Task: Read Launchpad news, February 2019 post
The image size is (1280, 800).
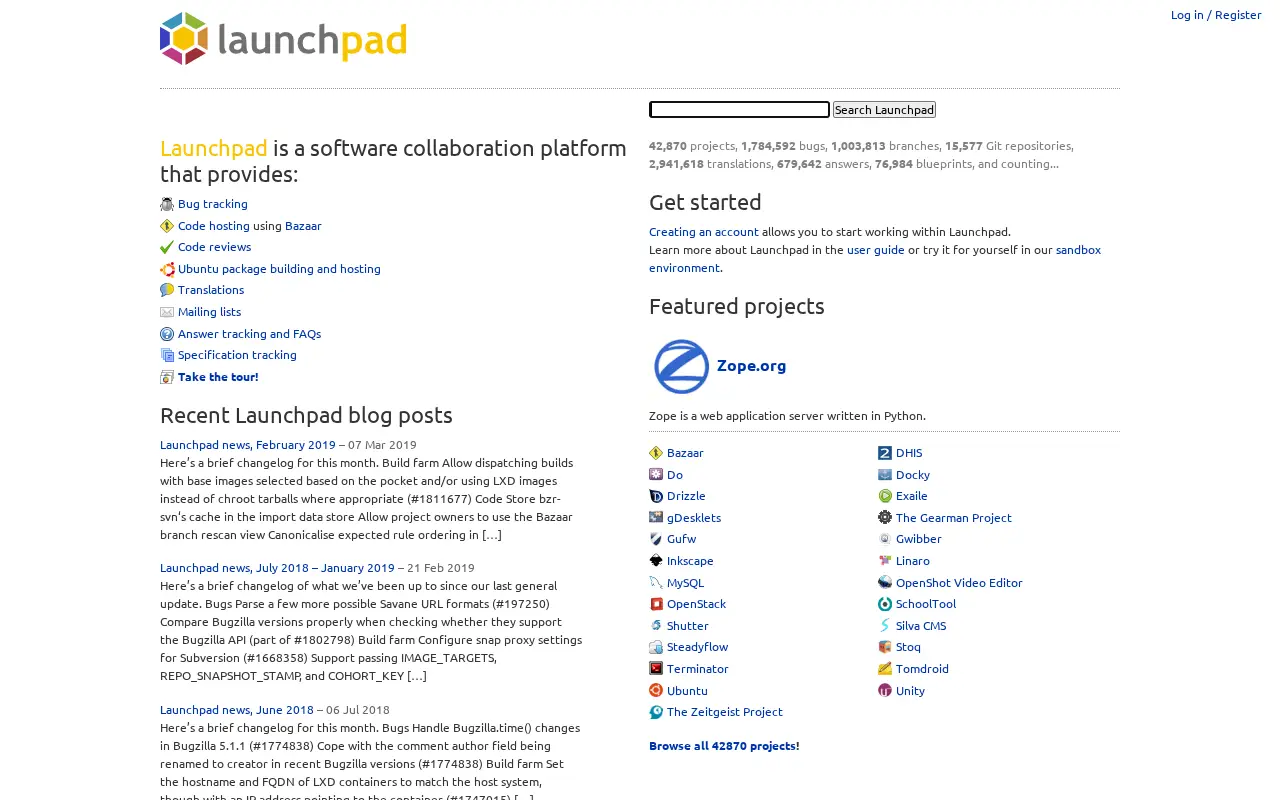Action: [x=248, y=445]
